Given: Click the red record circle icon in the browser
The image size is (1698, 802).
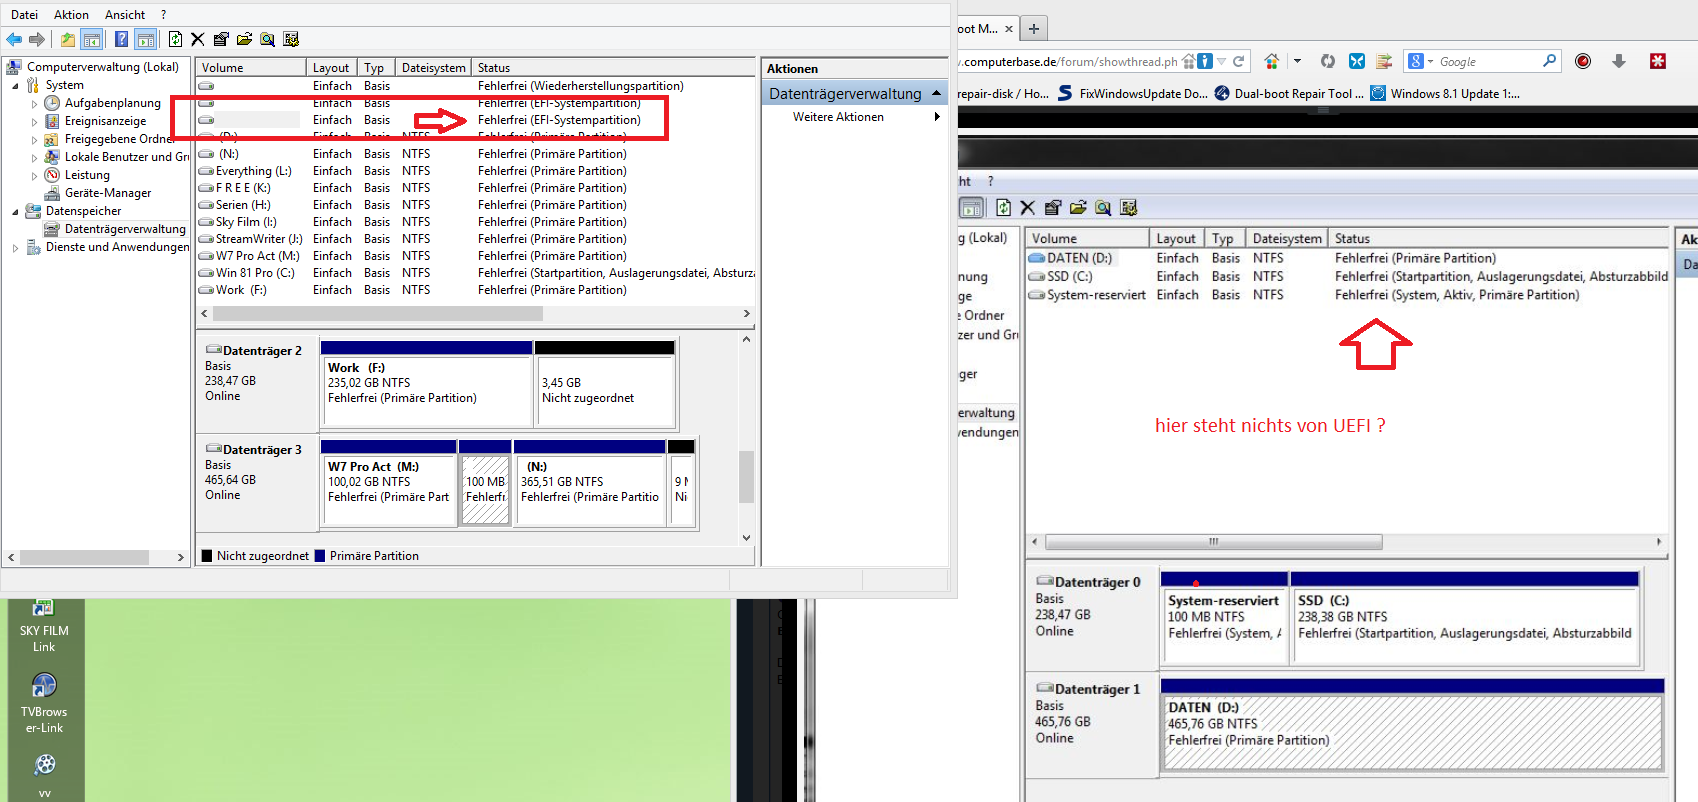Looking at the screenshot, I should tap(1583, 61).
